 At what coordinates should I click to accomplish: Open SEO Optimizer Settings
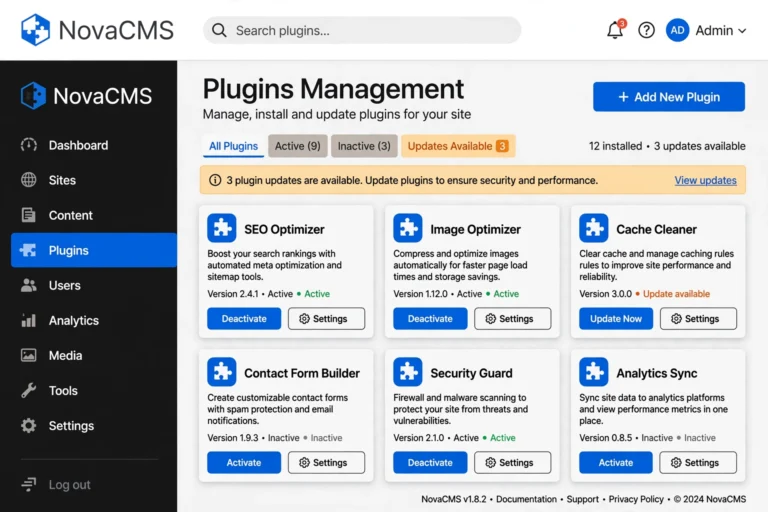pyautogui.click(x=326, y=318)
